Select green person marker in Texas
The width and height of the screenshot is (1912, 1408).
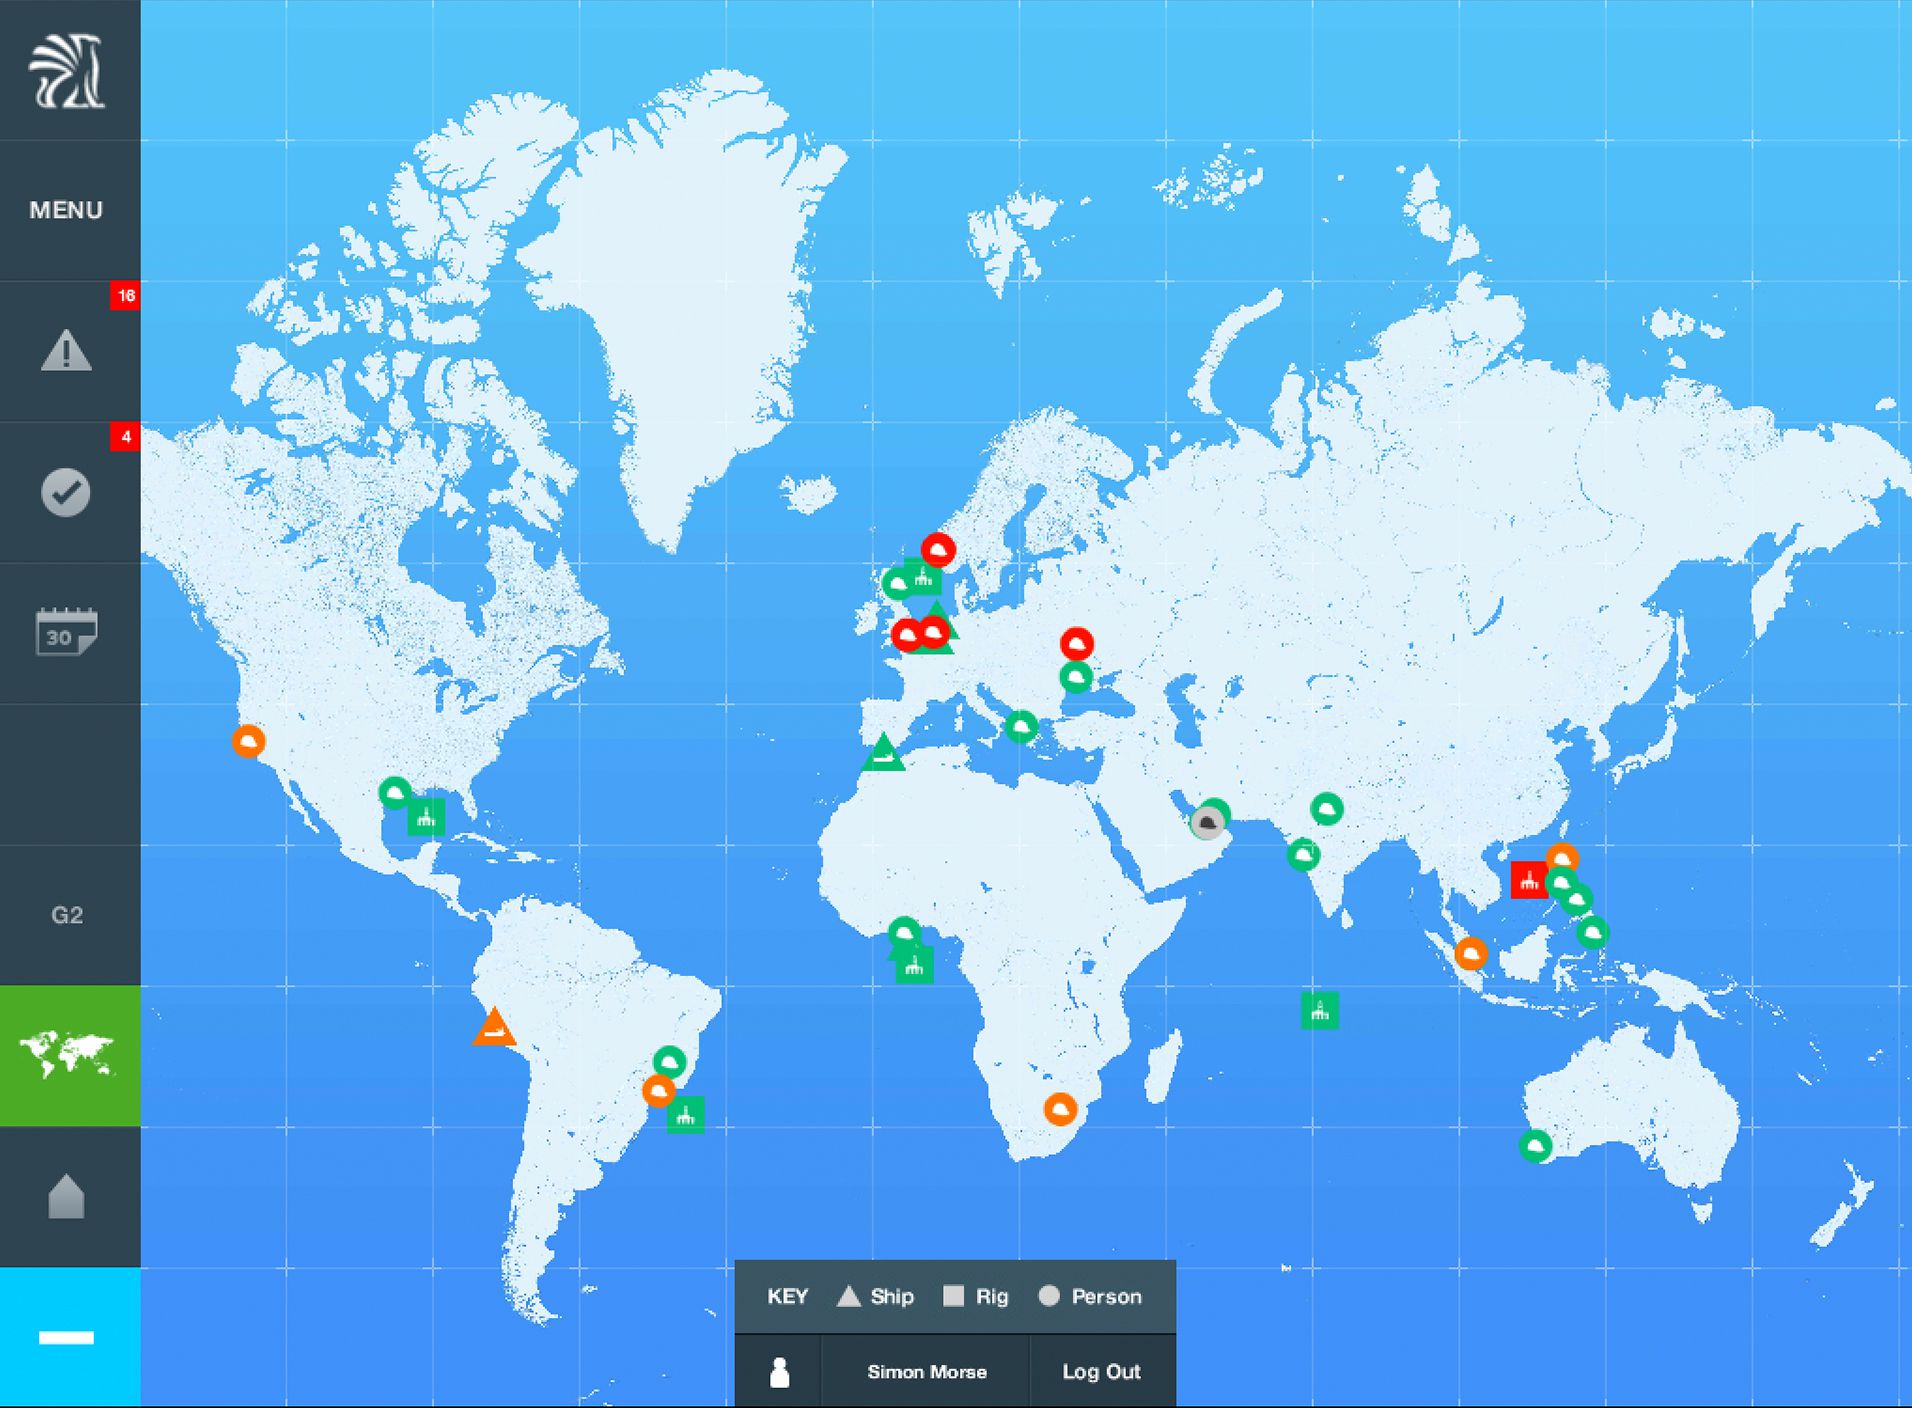396,794
